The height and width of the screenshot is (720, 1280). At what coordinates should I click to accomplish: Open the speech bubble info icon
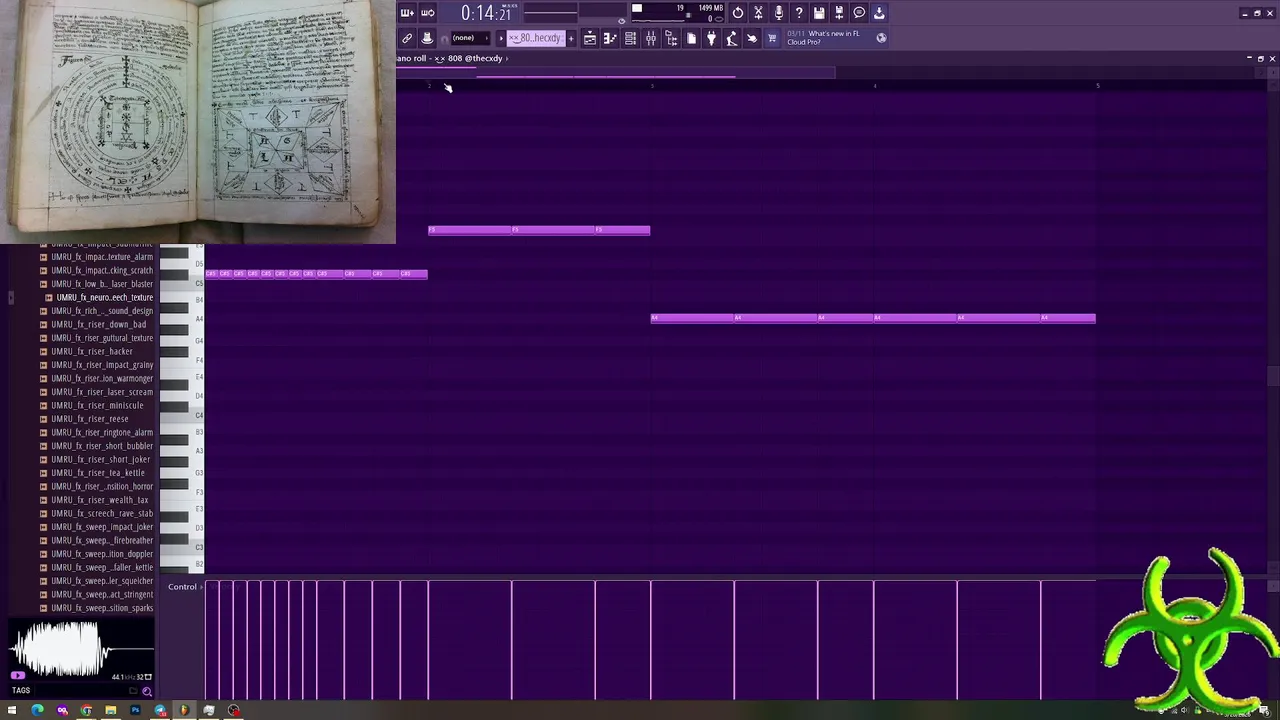click(859, 13)
